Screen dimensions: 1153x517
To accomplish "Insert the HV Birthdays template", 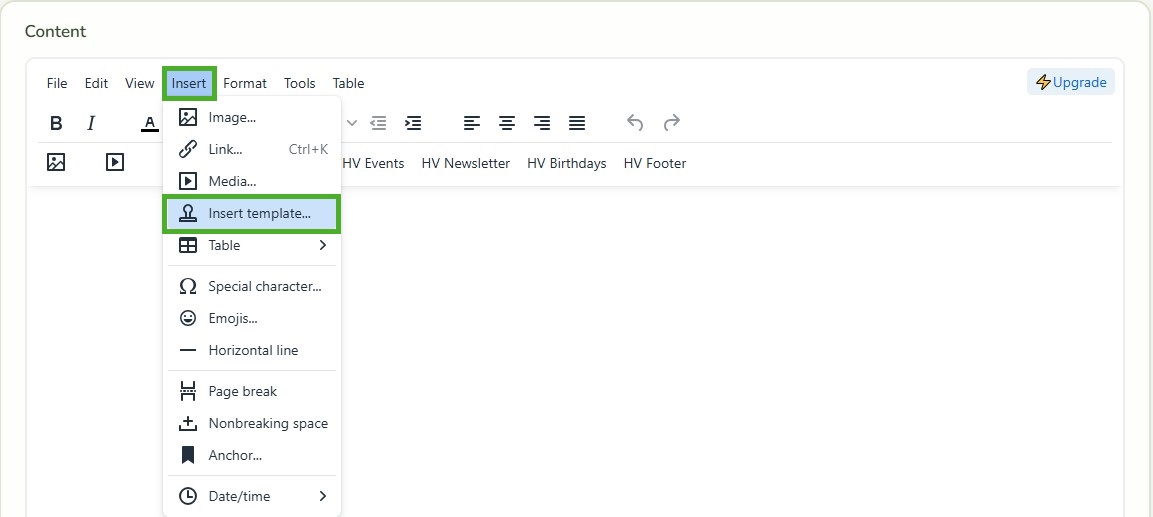I will point(566,163).
